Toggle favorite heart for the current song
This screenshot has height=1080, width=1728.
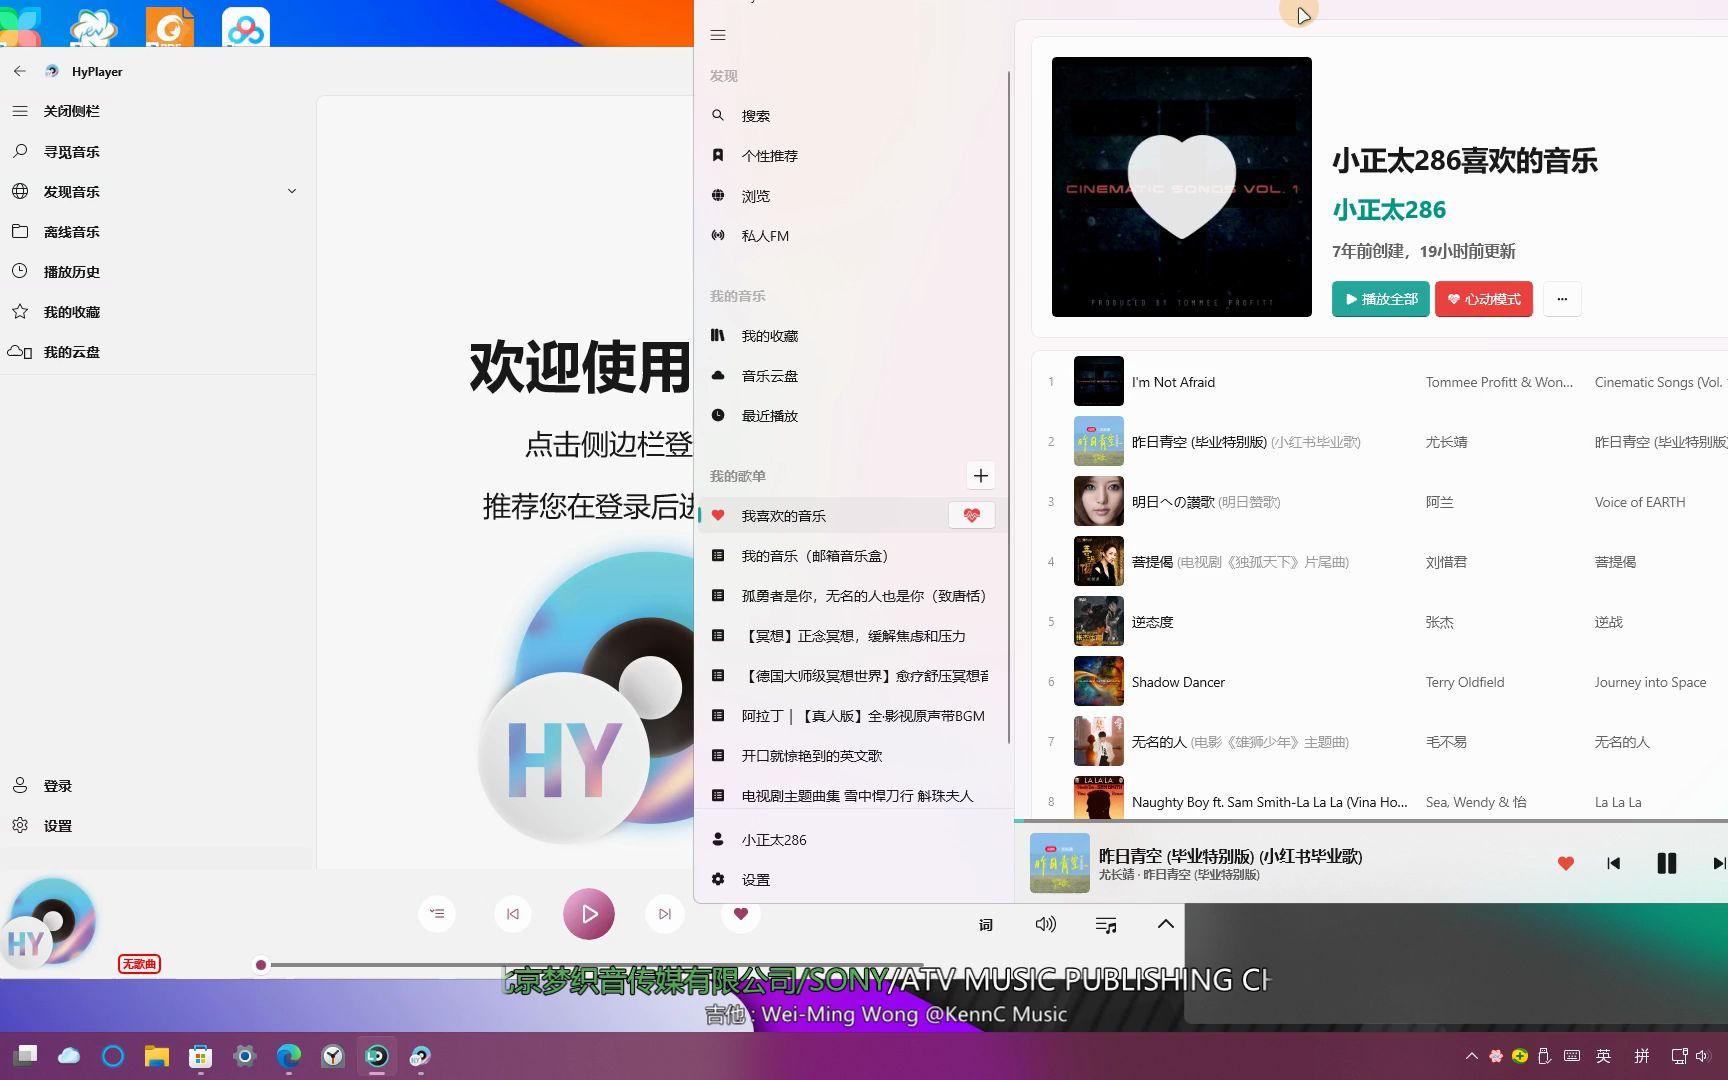click(x=1566, y=862)
